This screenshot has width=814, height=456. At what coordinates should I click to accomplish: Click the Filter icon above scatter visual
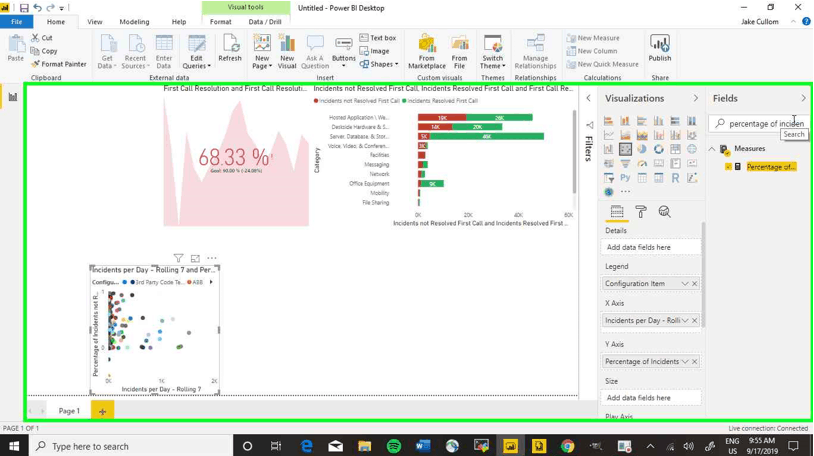point(178,258)
